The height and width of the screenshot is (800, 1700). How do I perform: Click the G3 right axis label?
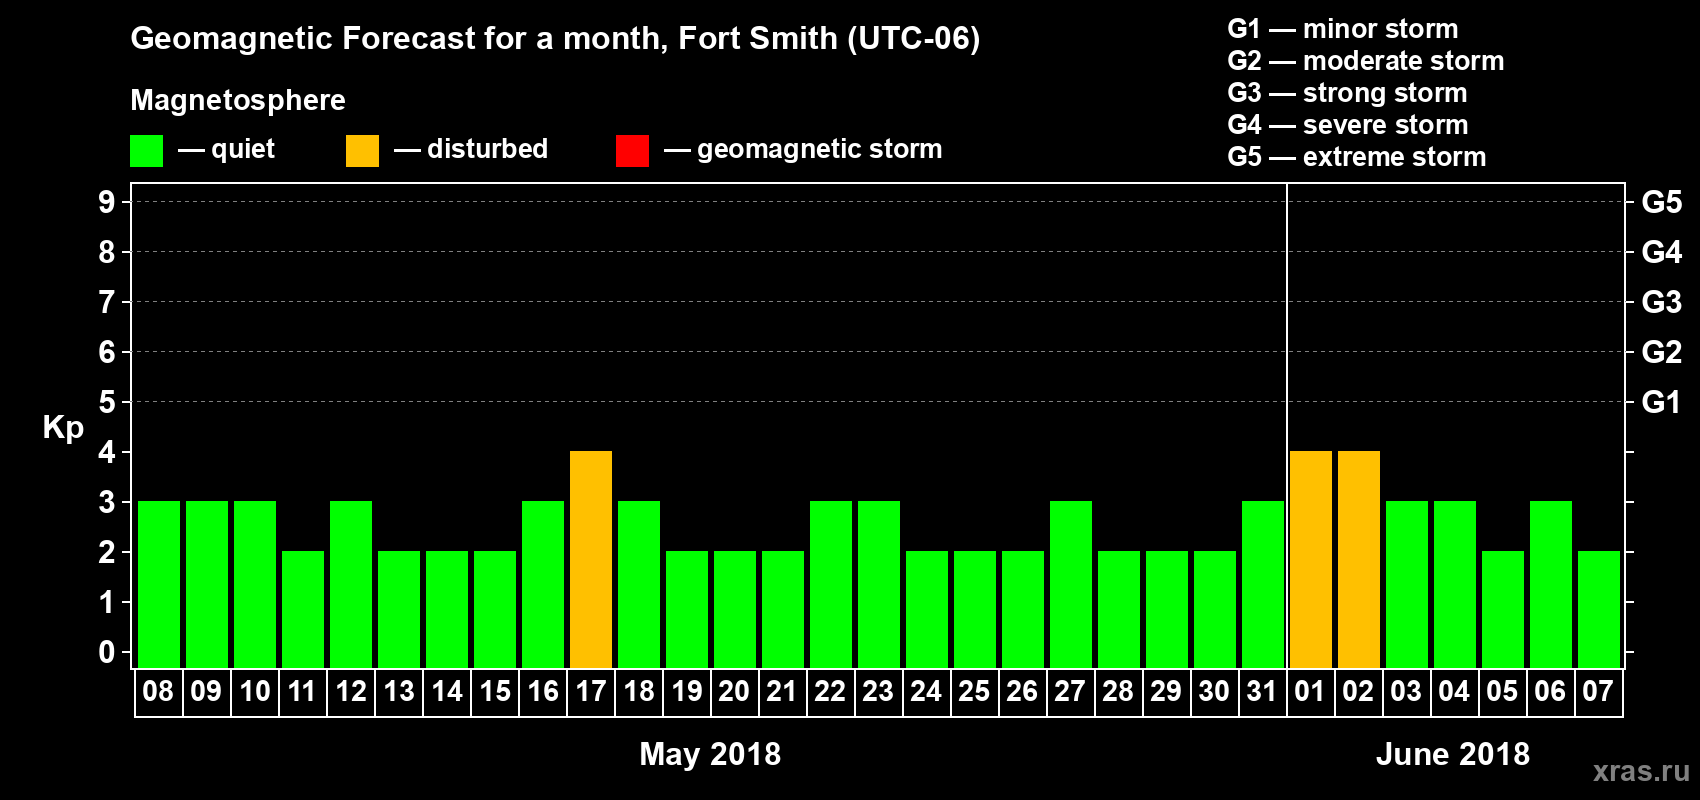[1661, 302]
